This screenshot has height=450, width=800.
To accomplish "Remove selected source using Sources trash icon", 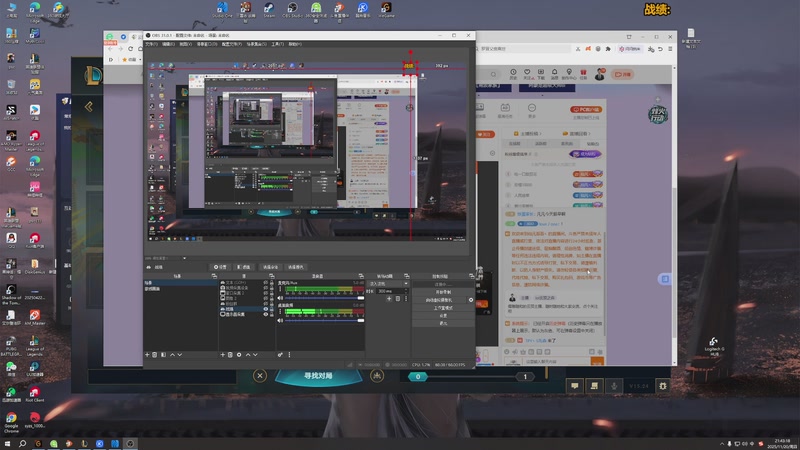I will point(230,355).
